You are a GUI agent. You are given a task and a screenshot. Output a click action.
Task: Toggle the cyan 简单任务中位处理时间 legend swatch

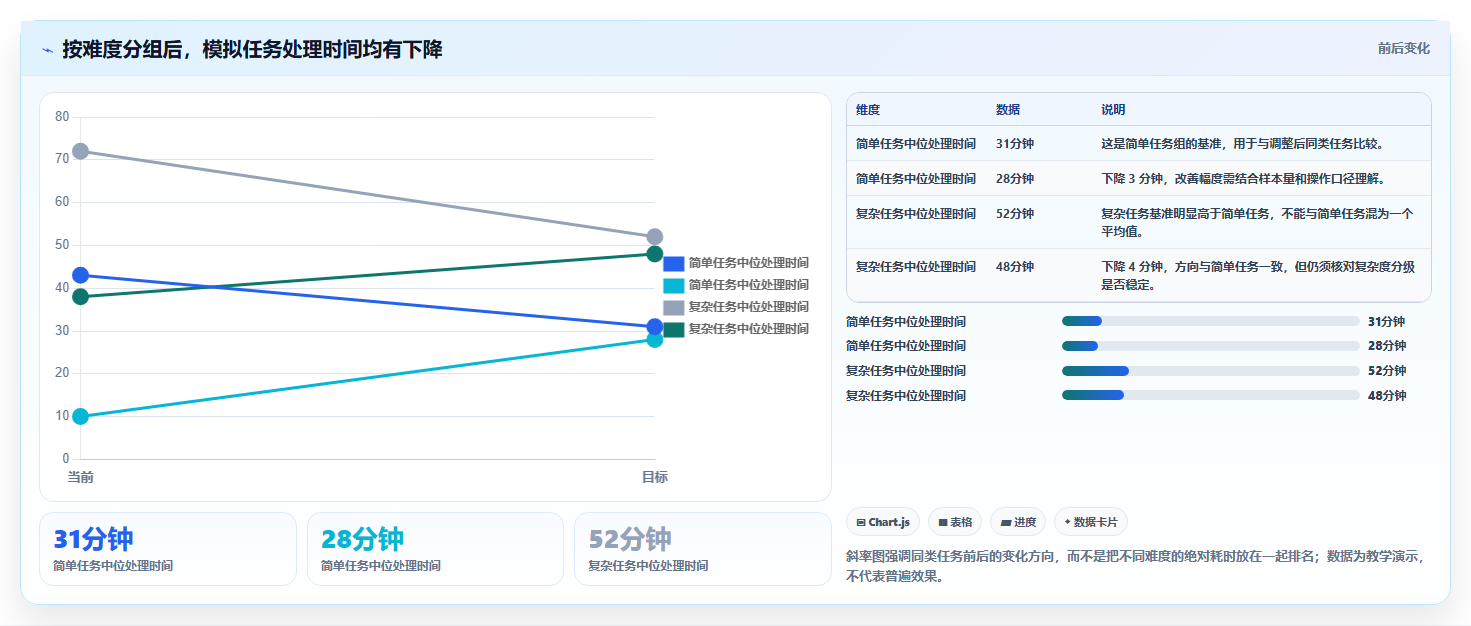coord(674,285)
